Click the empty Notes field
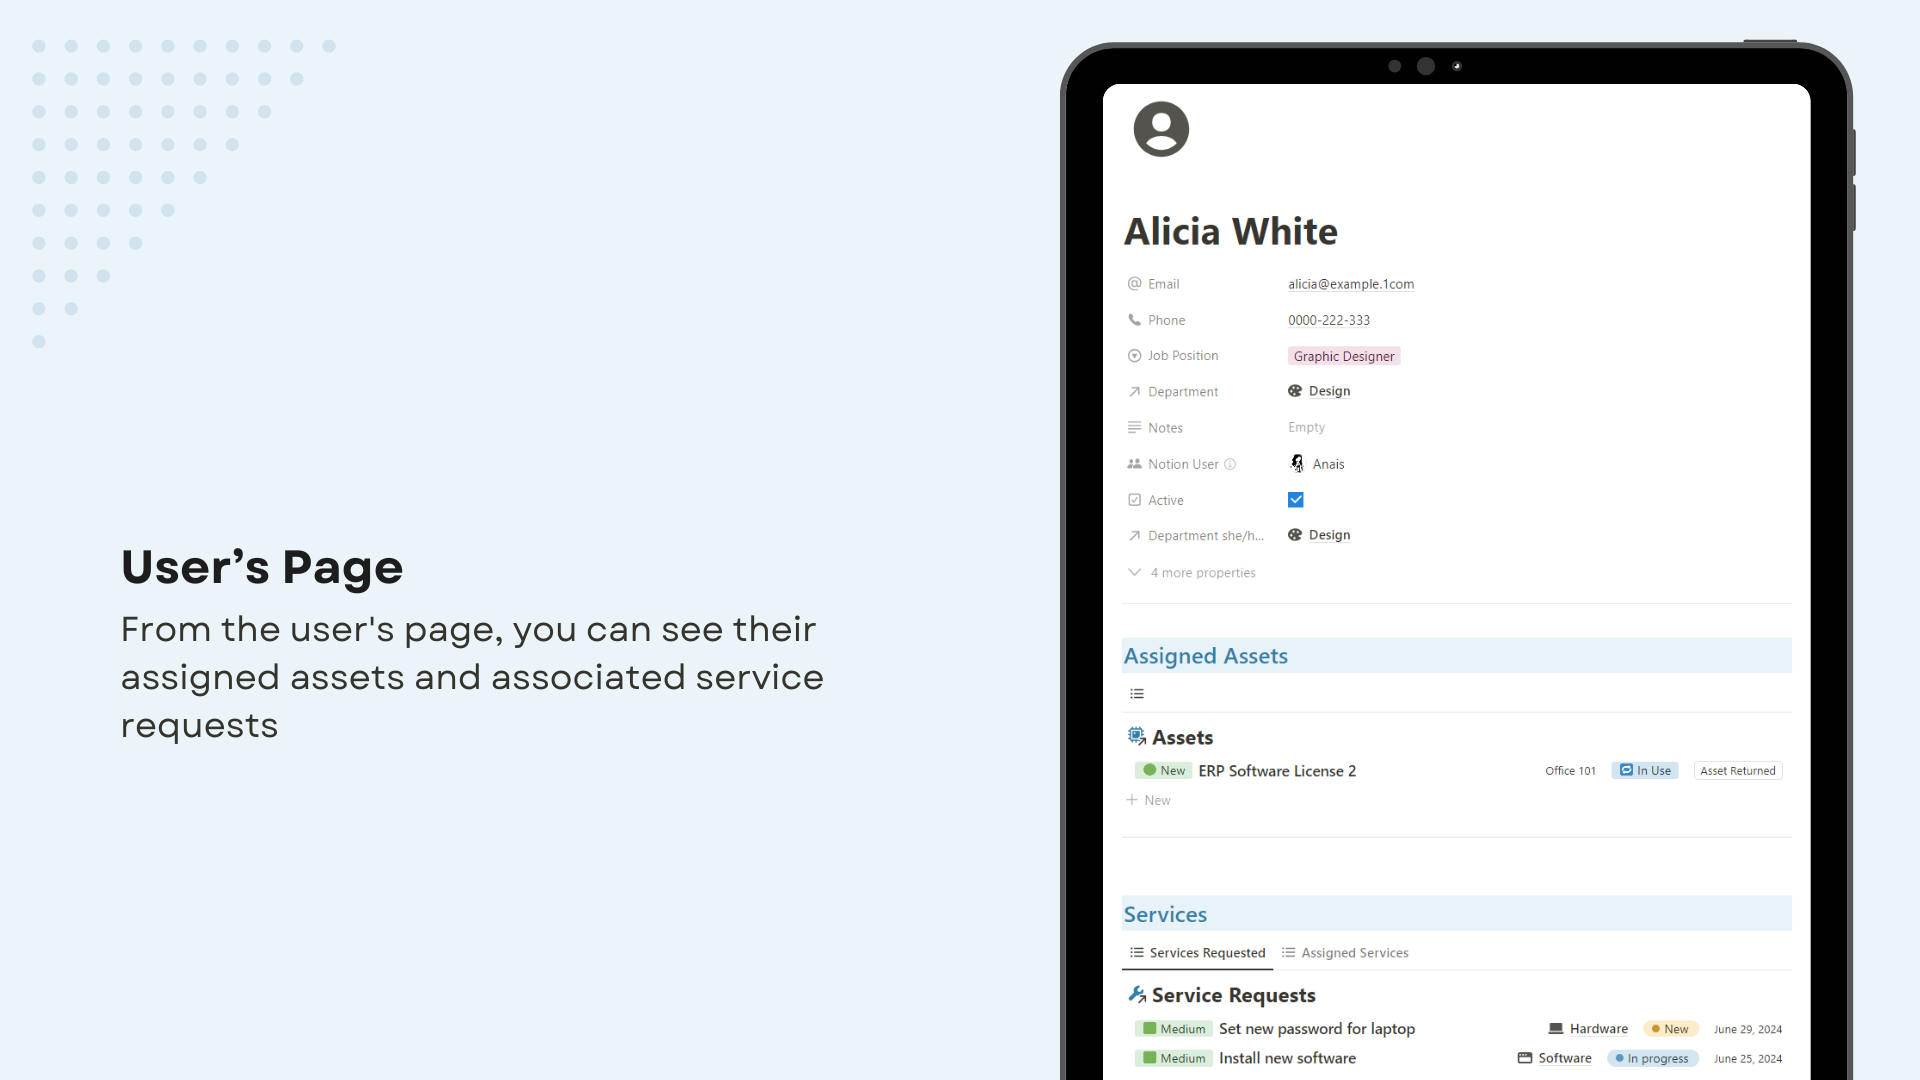 click(x=1306, y=427)
